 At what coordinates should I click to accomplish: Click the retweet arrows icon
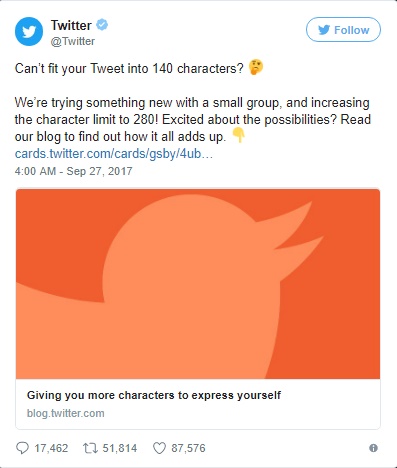[x=90, y=448]
